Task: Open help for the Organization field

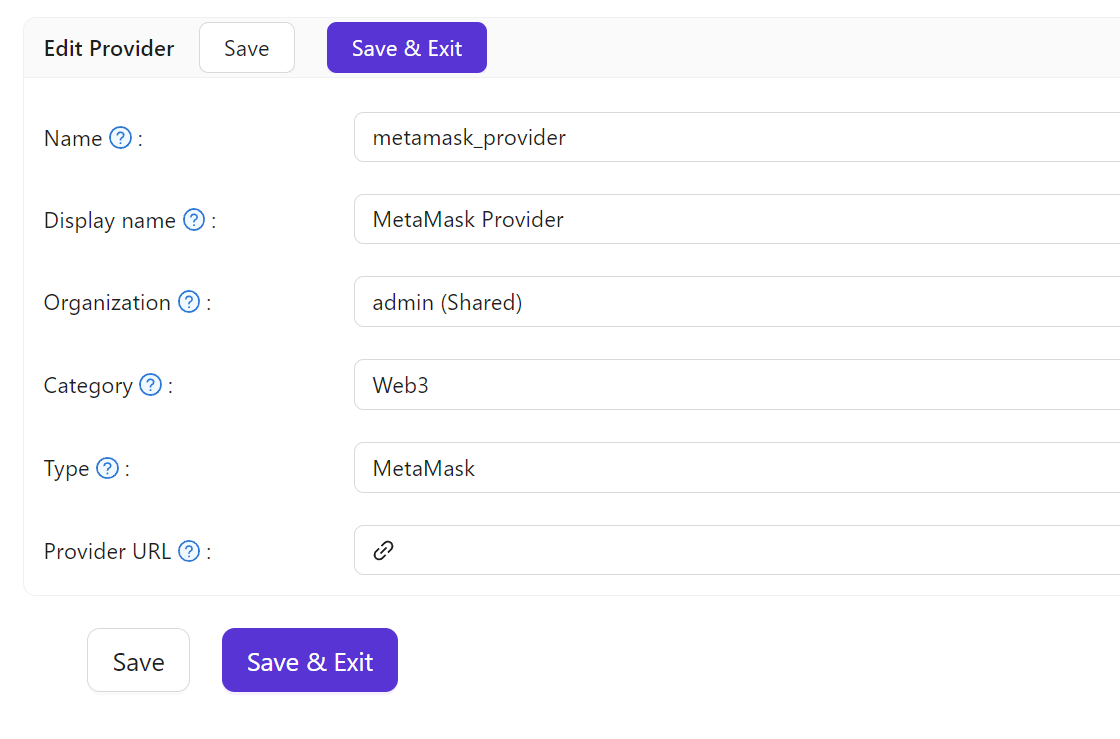Action: tap(188, 302)
